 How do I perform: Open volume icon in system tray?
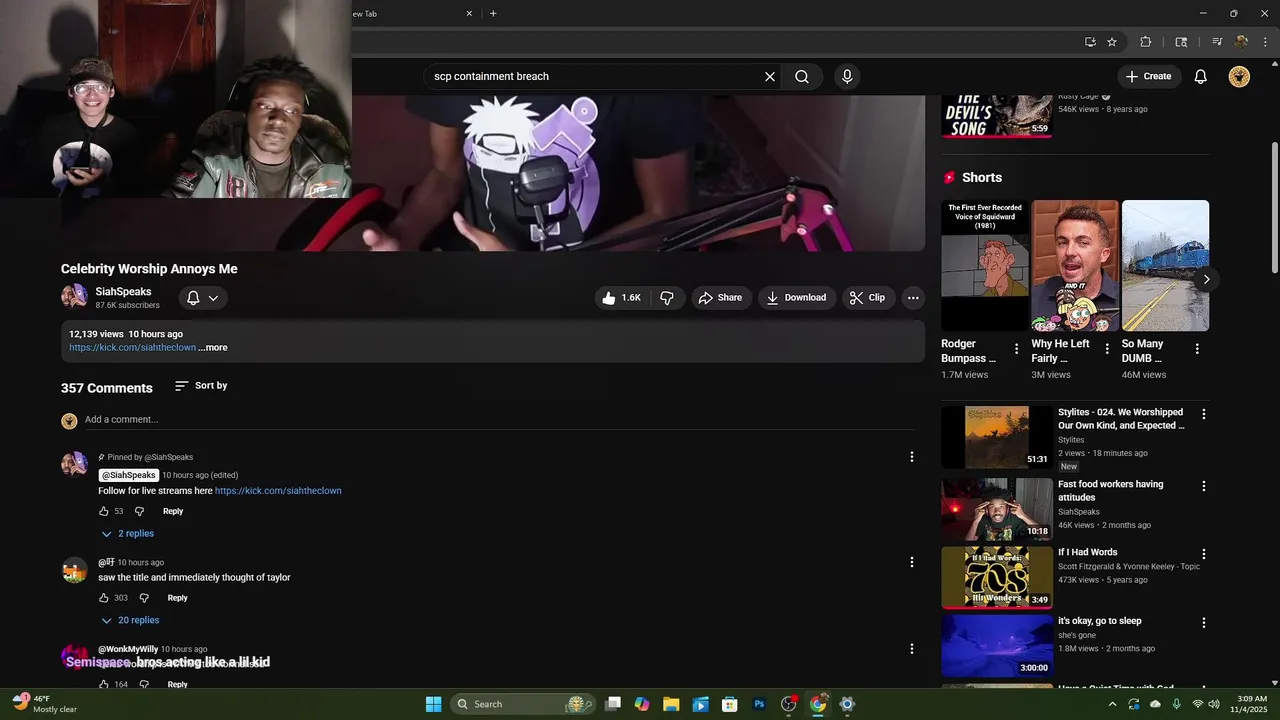pos(1214,704)
